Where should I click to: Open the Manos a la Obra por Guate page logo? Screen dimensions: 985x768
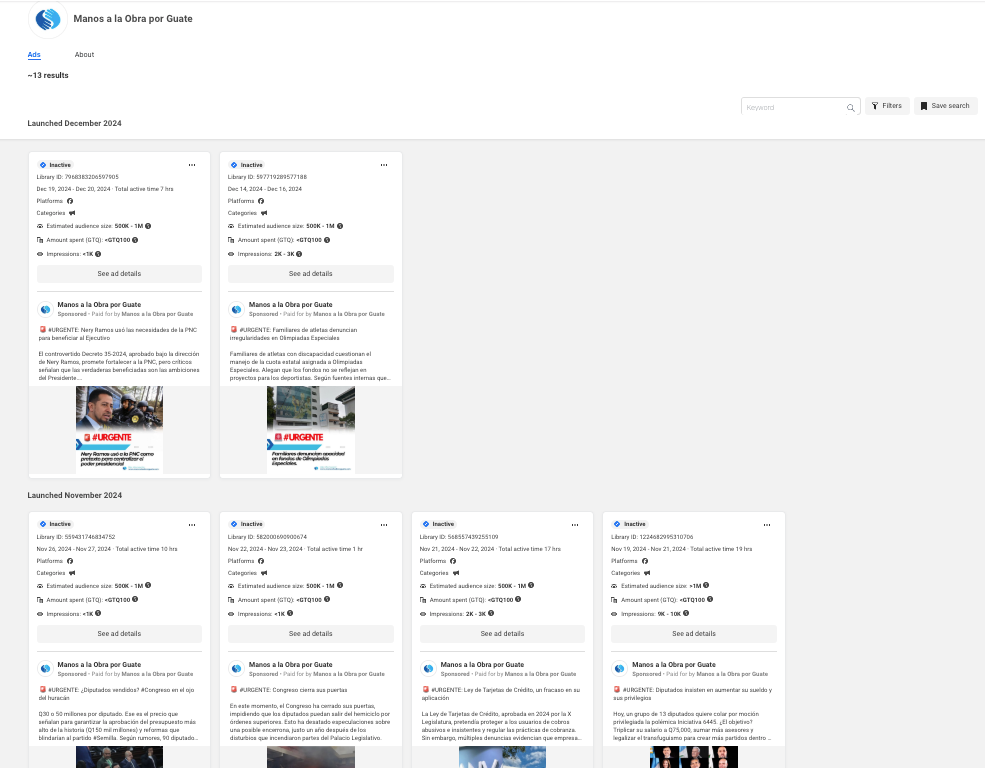[x=48, y=19]
